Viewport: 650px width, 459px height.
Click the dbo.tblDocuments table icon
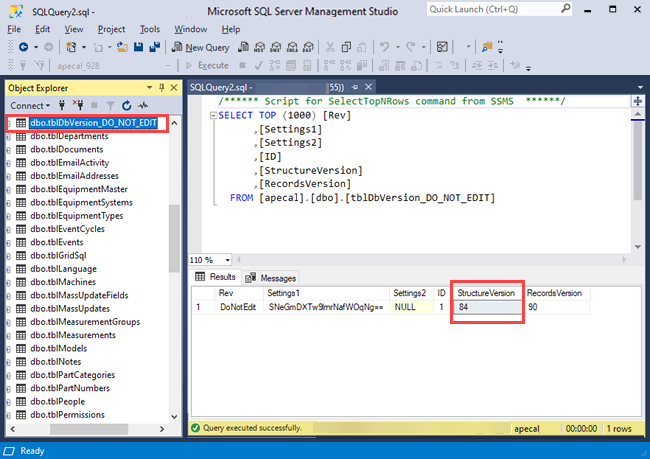[x=21, y=149]
